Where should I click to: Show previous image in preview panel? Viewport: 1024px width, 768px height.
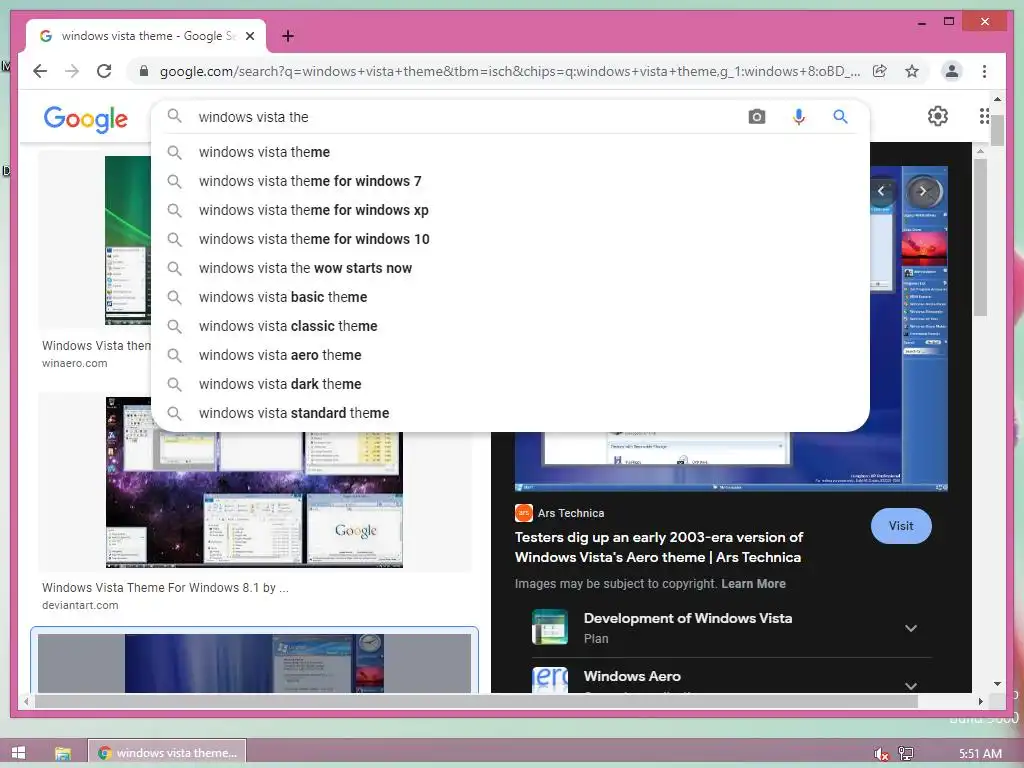click(881, 191)
